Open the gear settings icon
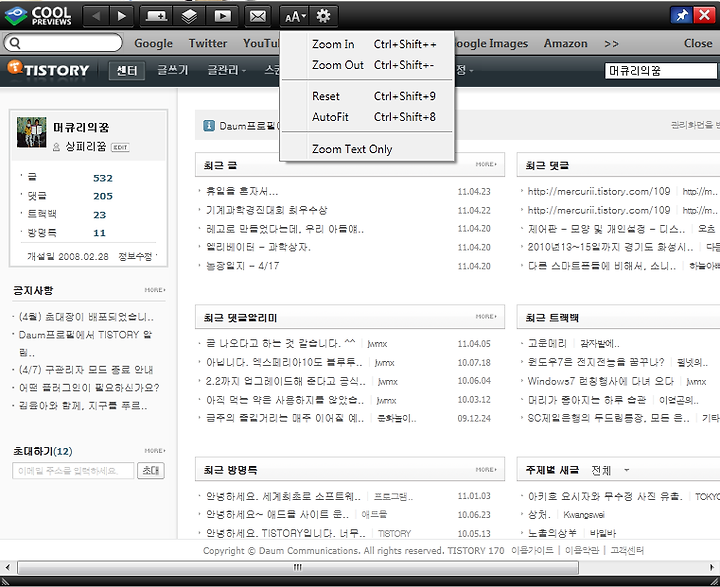 tap(323, 17)
